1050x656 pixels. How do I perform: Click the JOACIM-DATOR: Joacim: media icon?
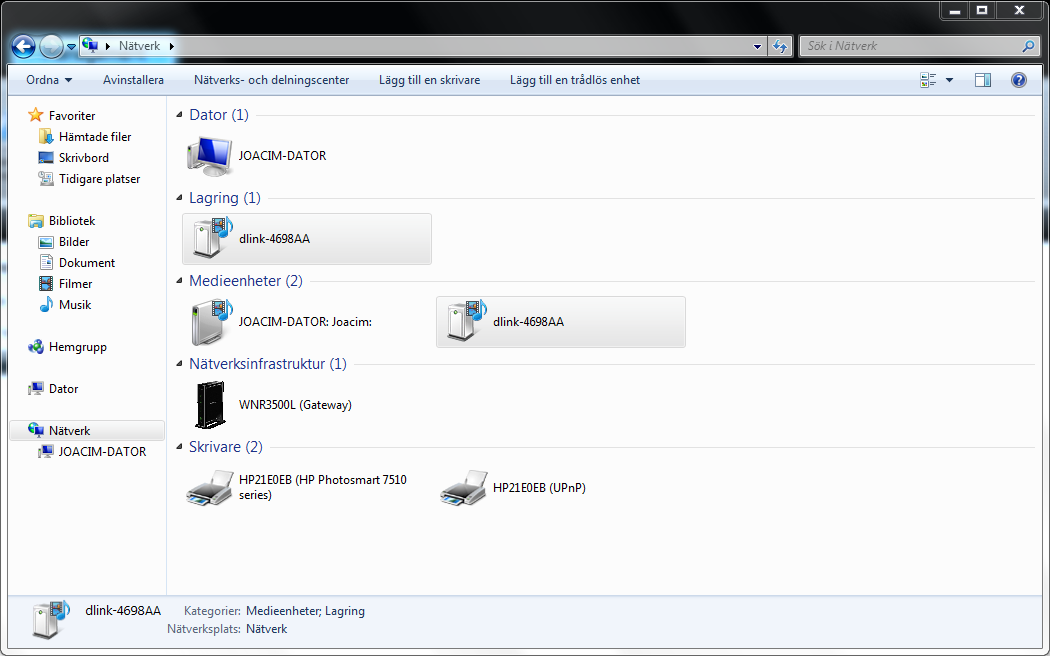click(x=212, y=322)
